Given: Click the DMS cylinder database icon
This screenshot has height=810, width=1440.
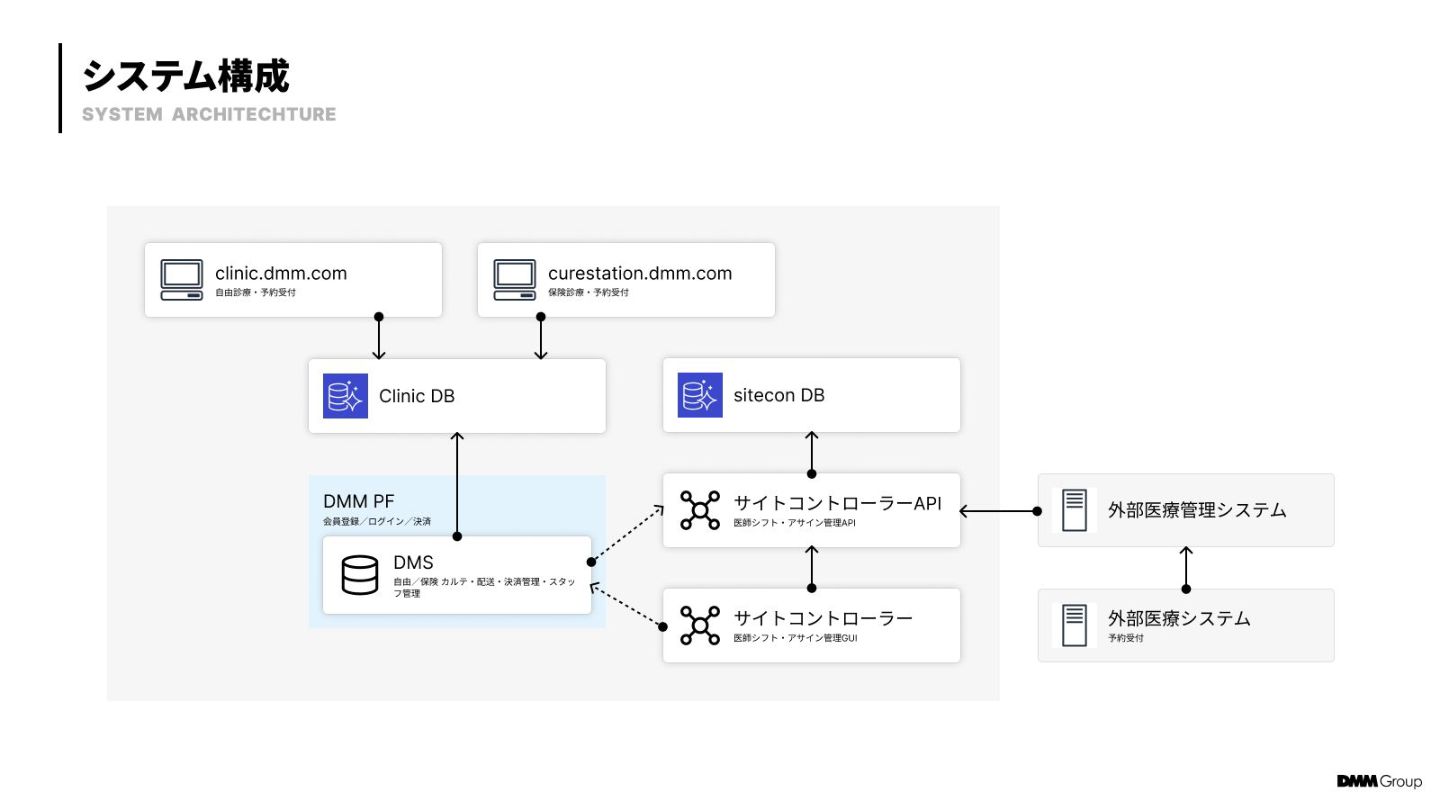Looking at the screenshot, I should (360, 575).
